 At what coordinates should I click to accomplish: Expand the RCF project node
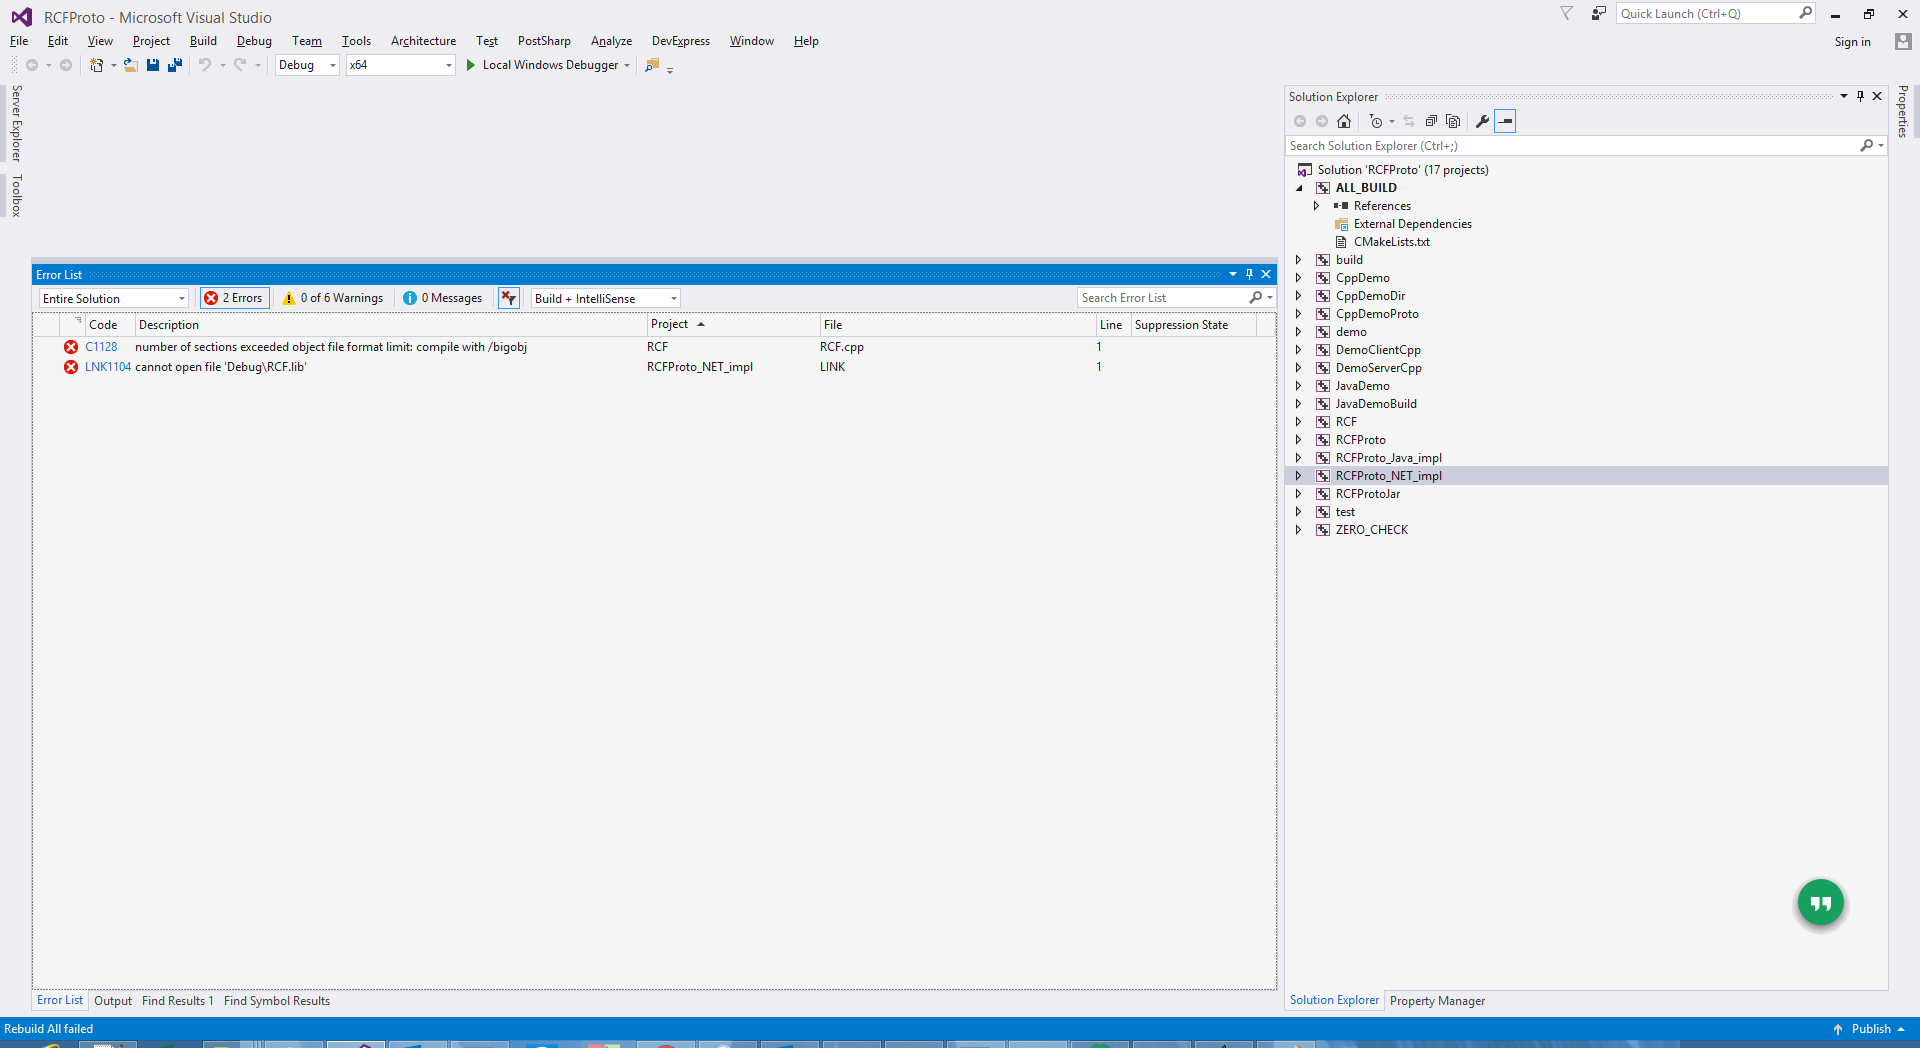[1299, 422]
